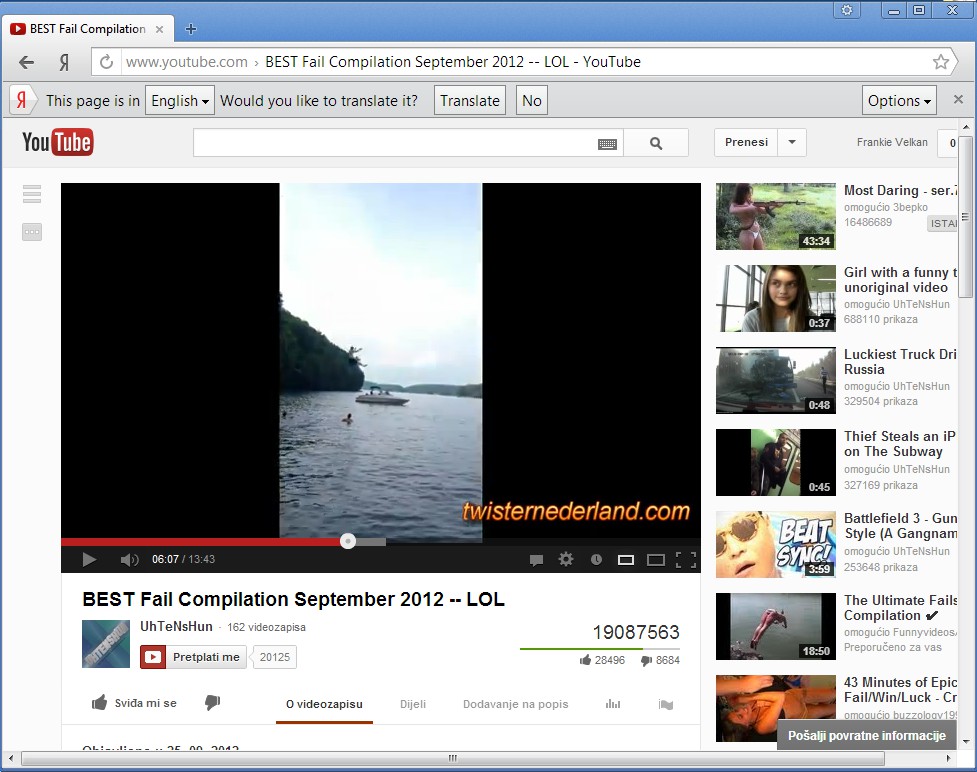Go back with the browser back arrow

point(26,62)
